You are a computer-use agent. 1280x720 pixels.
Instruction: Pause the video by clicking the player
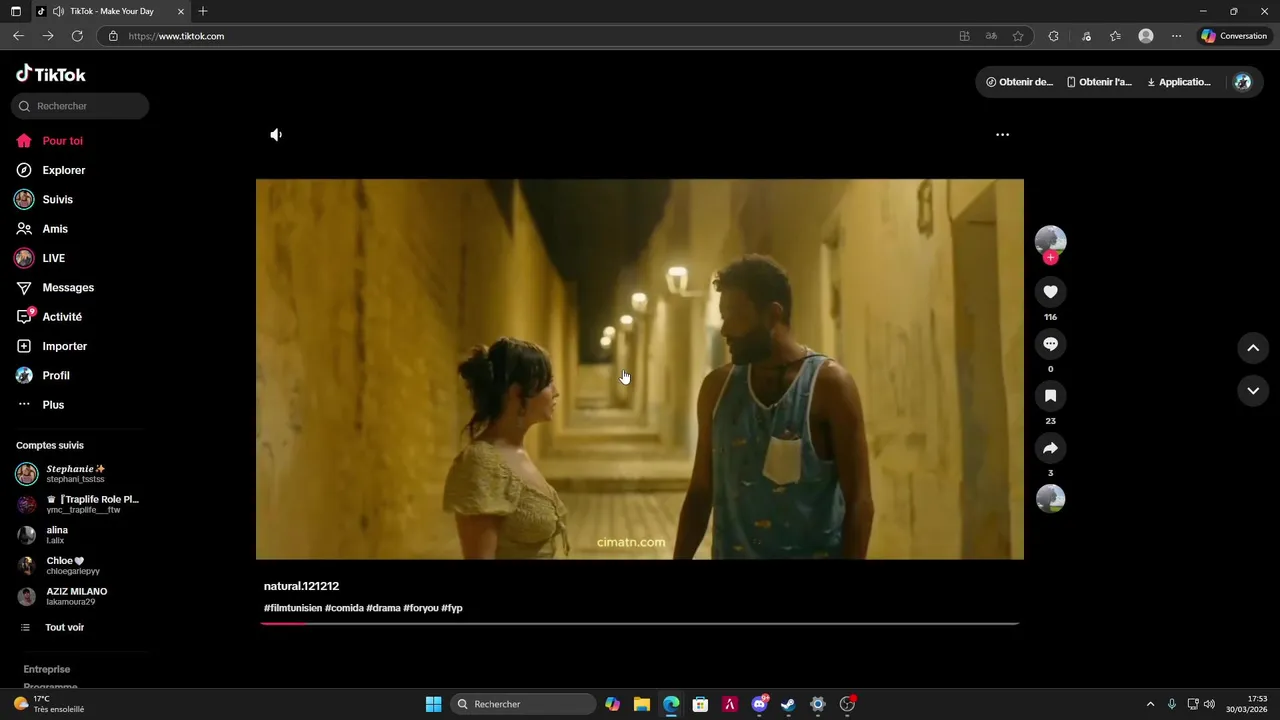(640, 369)
